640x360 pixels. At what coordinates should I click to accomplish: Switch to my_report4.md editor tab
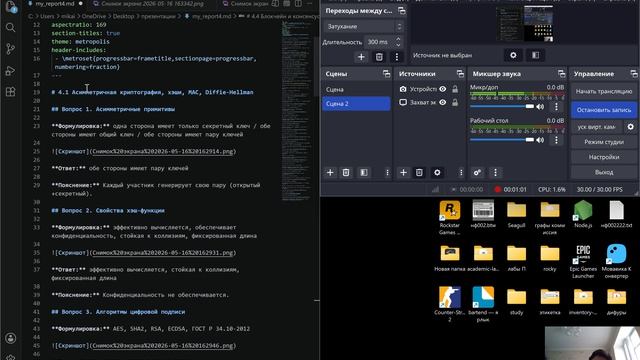pos(56,4)
